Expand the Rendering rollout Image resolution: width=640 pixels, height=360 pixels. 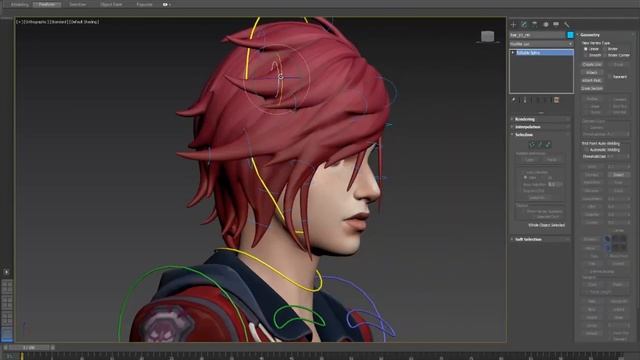541,119
